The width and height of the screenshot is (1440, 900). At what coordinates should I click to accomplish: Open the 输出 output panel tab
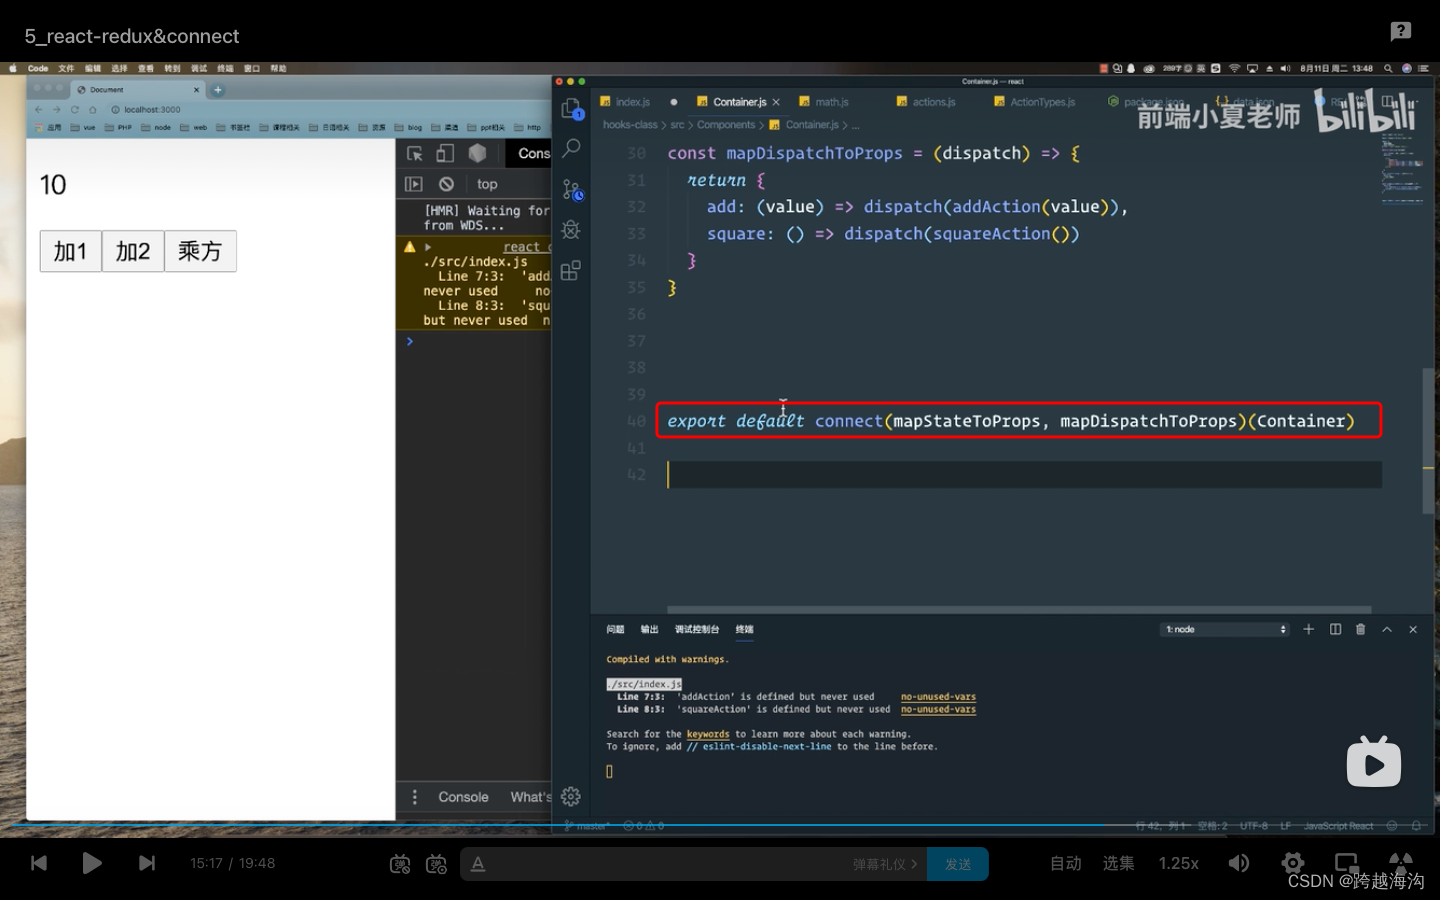click(x=649, y=629)
